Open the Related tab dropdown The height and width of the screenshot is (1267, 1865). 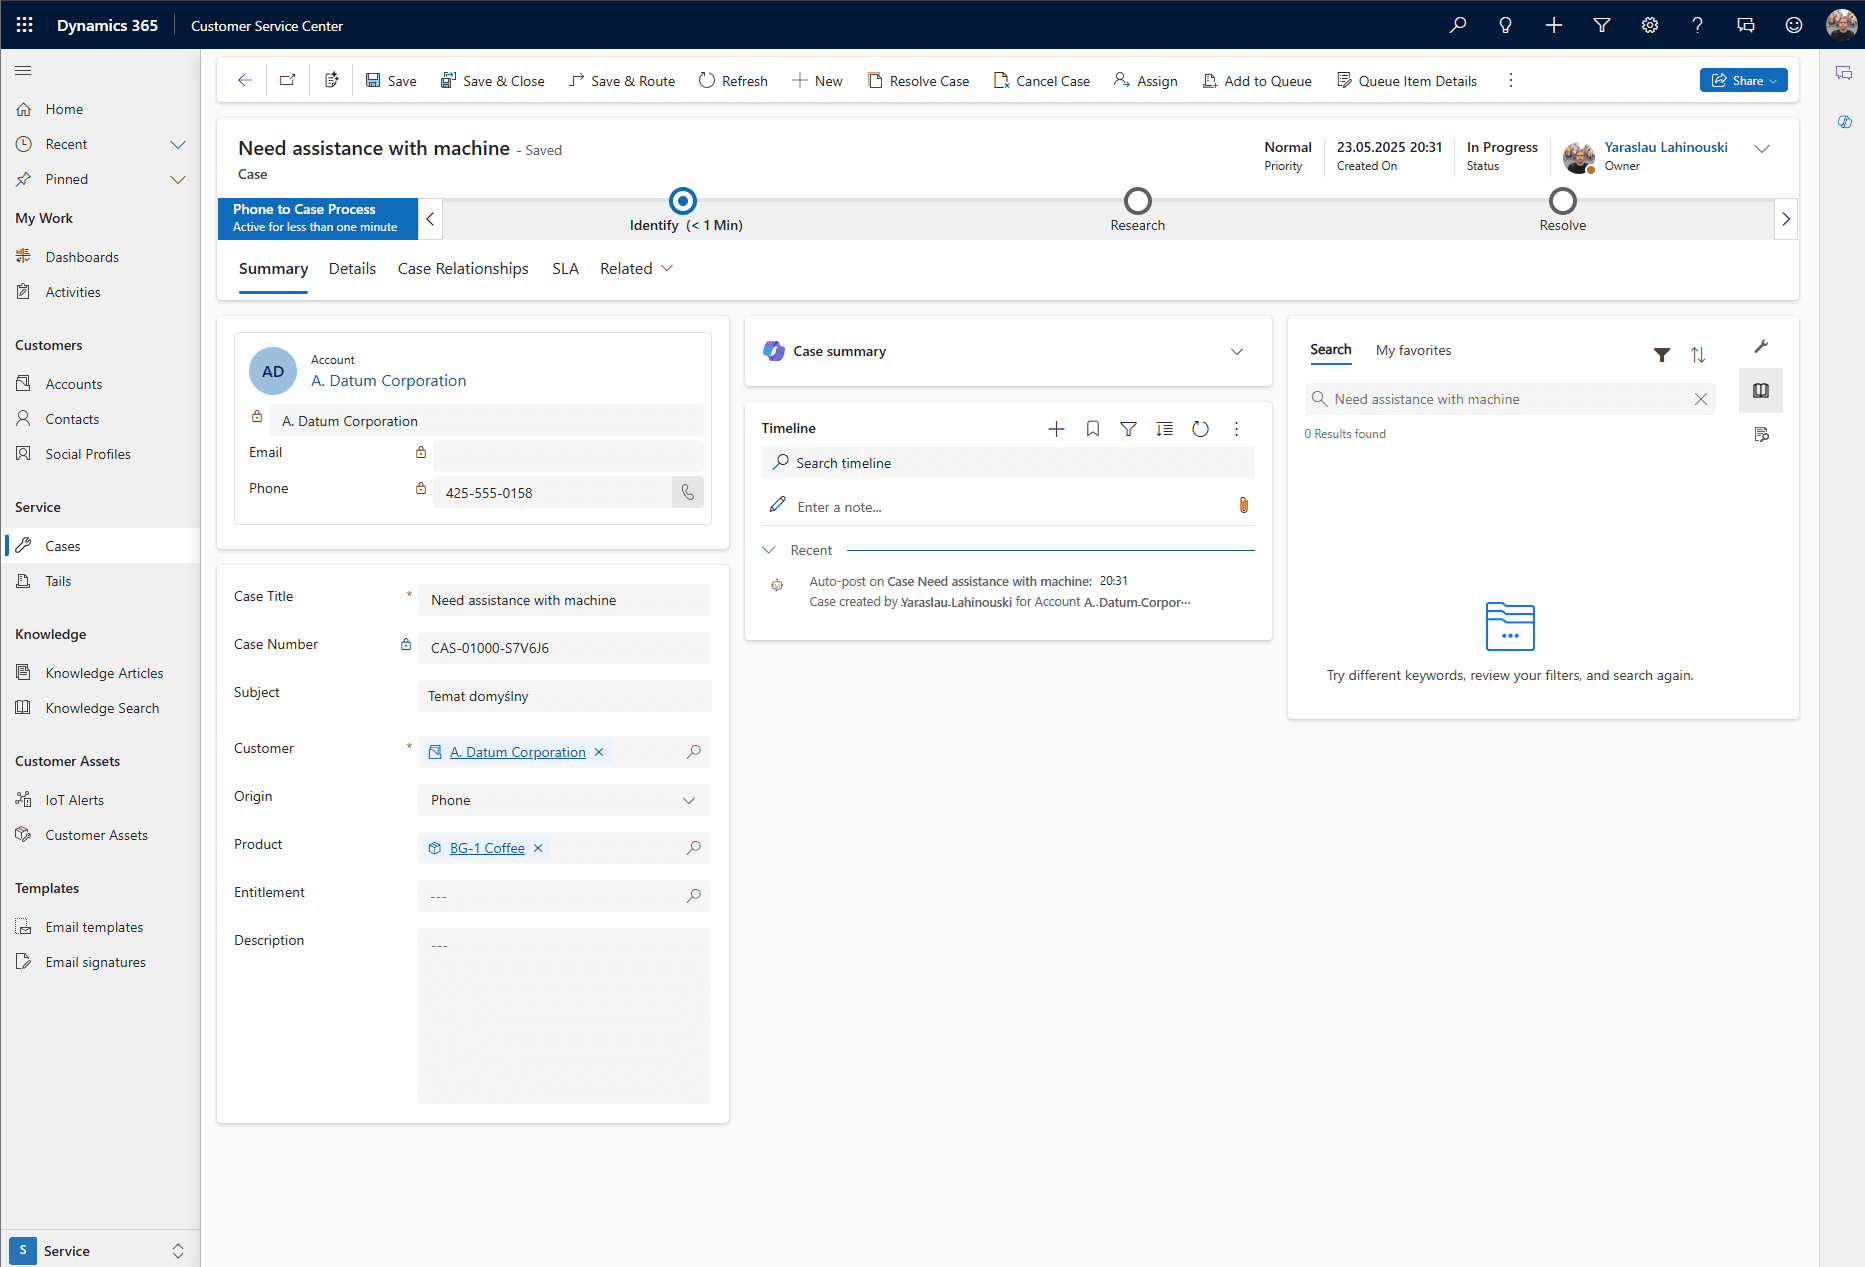click(636, 268)
